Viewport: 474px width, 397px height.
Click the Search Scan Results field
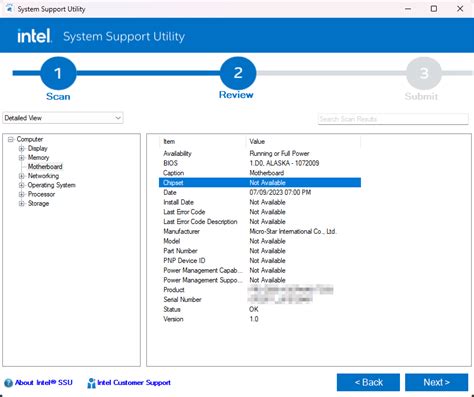point(393,119)
